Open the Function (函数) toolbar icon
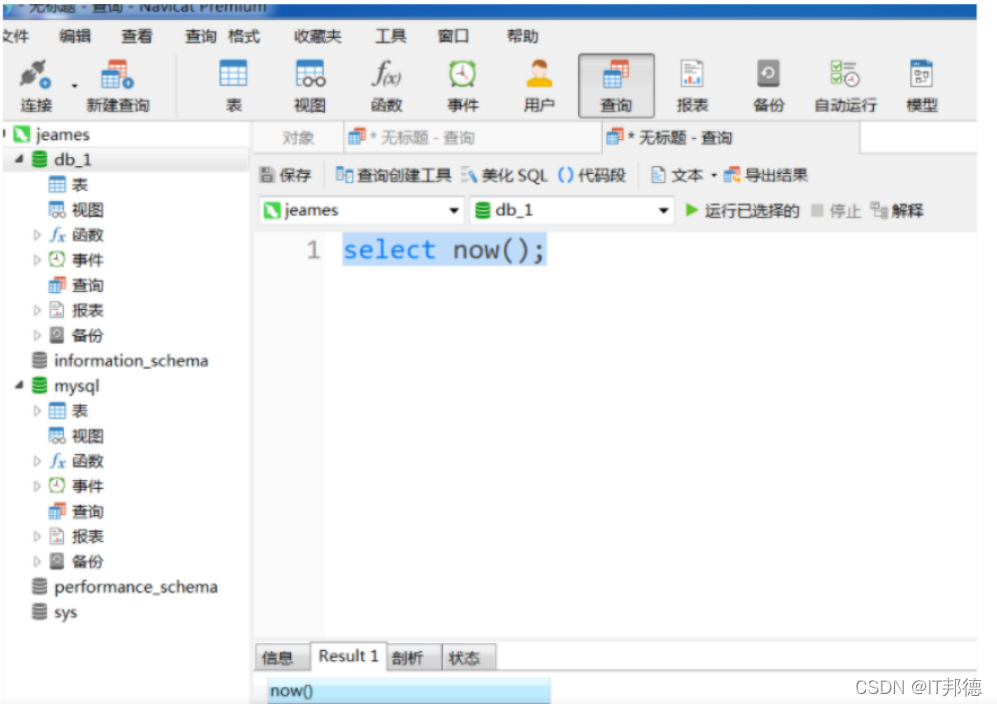Image resolution: width=997 pixels, height=706 pixels. tap(387, 86)
